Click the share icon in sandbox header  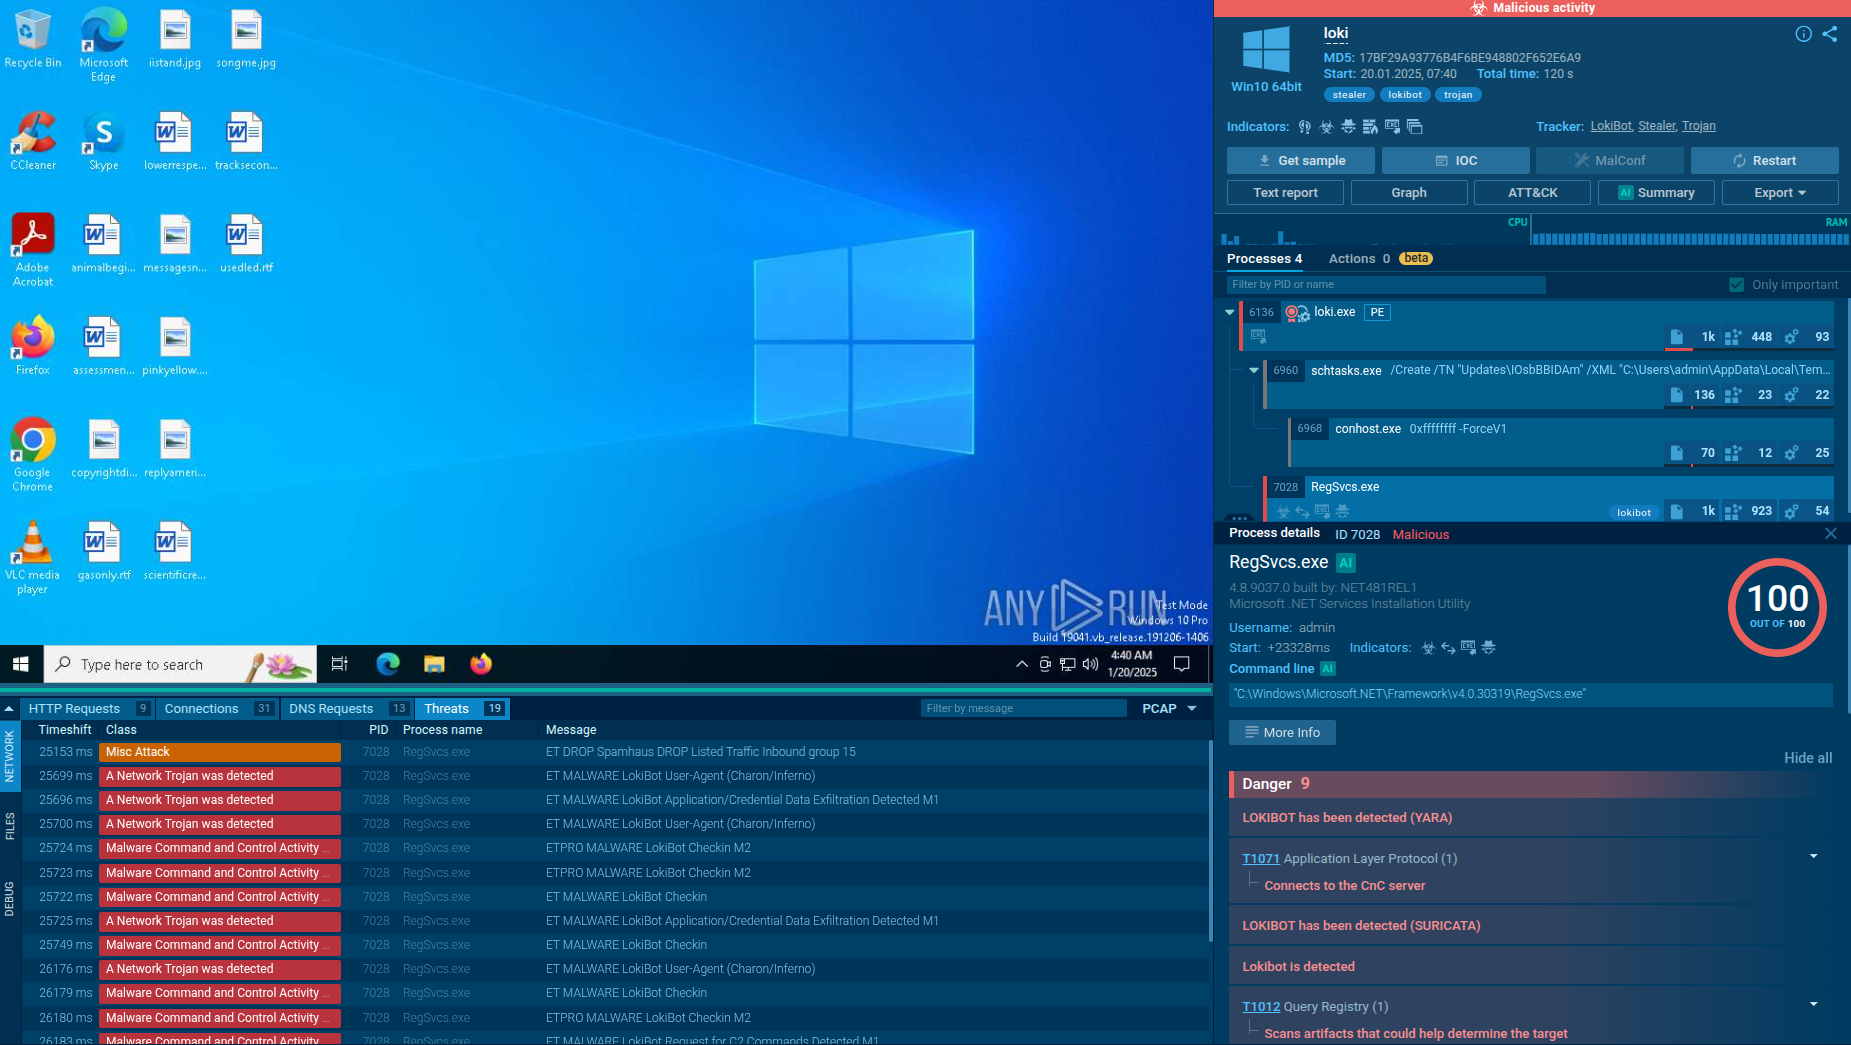pos(1829,34)
